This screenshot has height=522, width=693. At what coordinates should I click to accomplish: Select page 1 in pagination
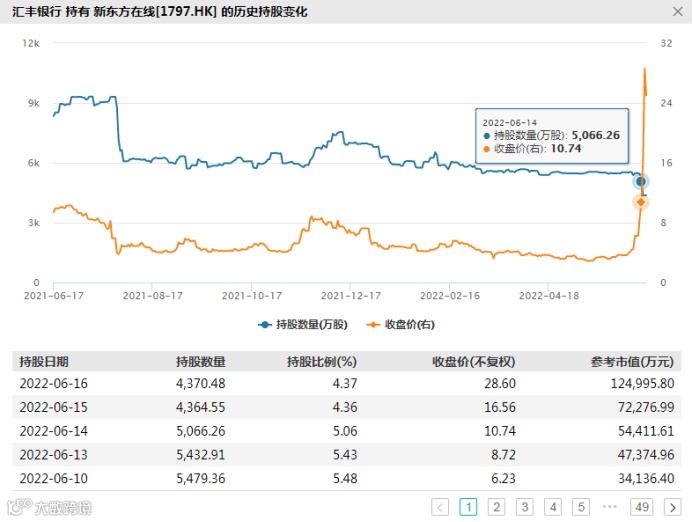[468, 507]
